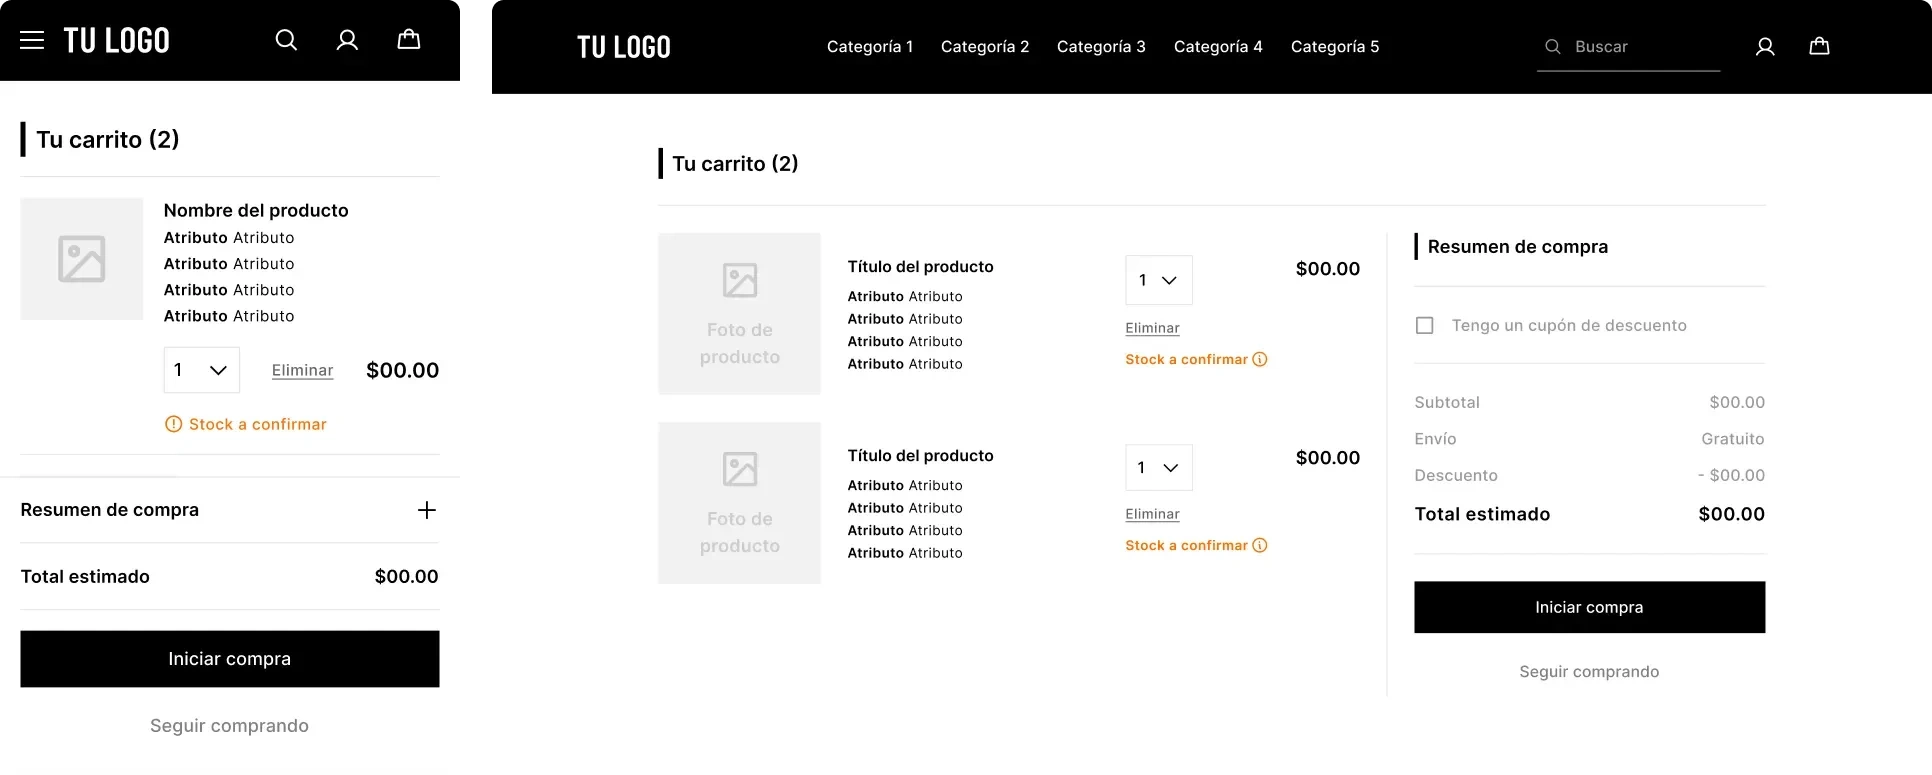Select Categoría 3 in the navigation bar
The height and width of the screenshot is (775, 1932).
click(x=1101, y=47)
